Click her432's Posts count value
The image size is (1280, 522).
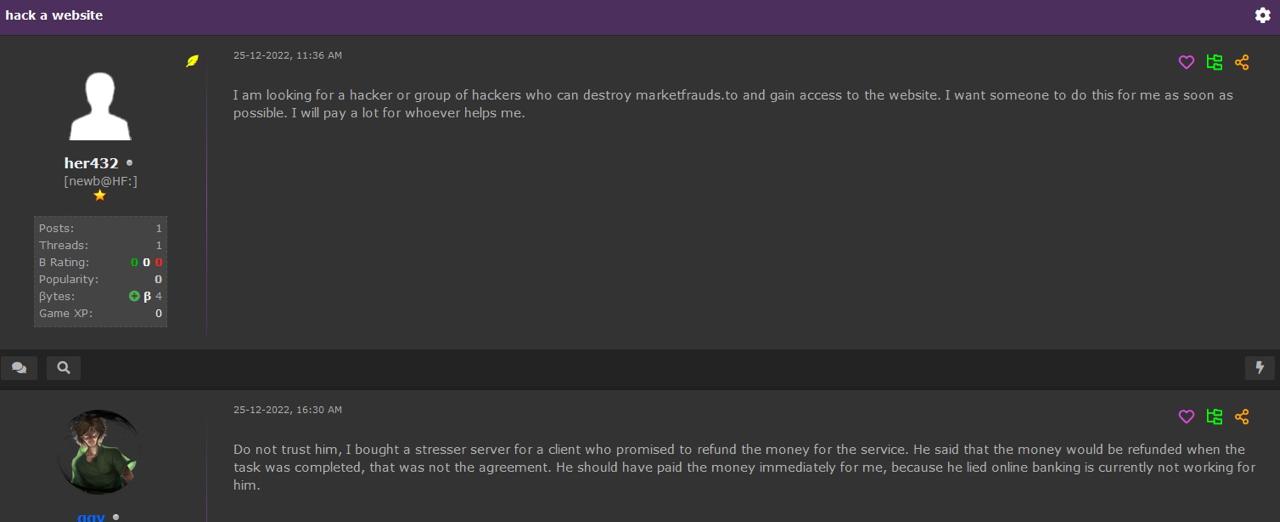pos(158,228)
